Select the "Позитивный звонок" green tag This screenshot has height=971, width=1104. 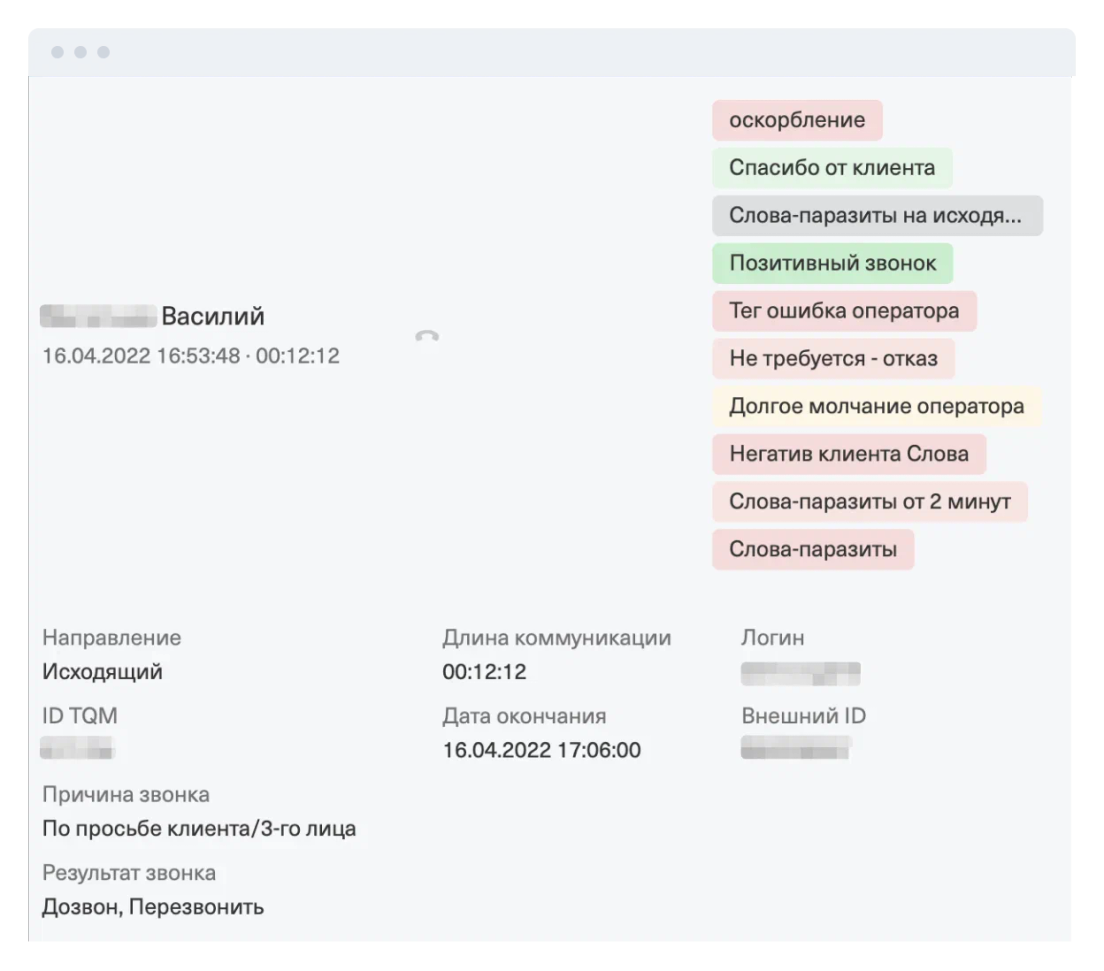coord(832,264)
